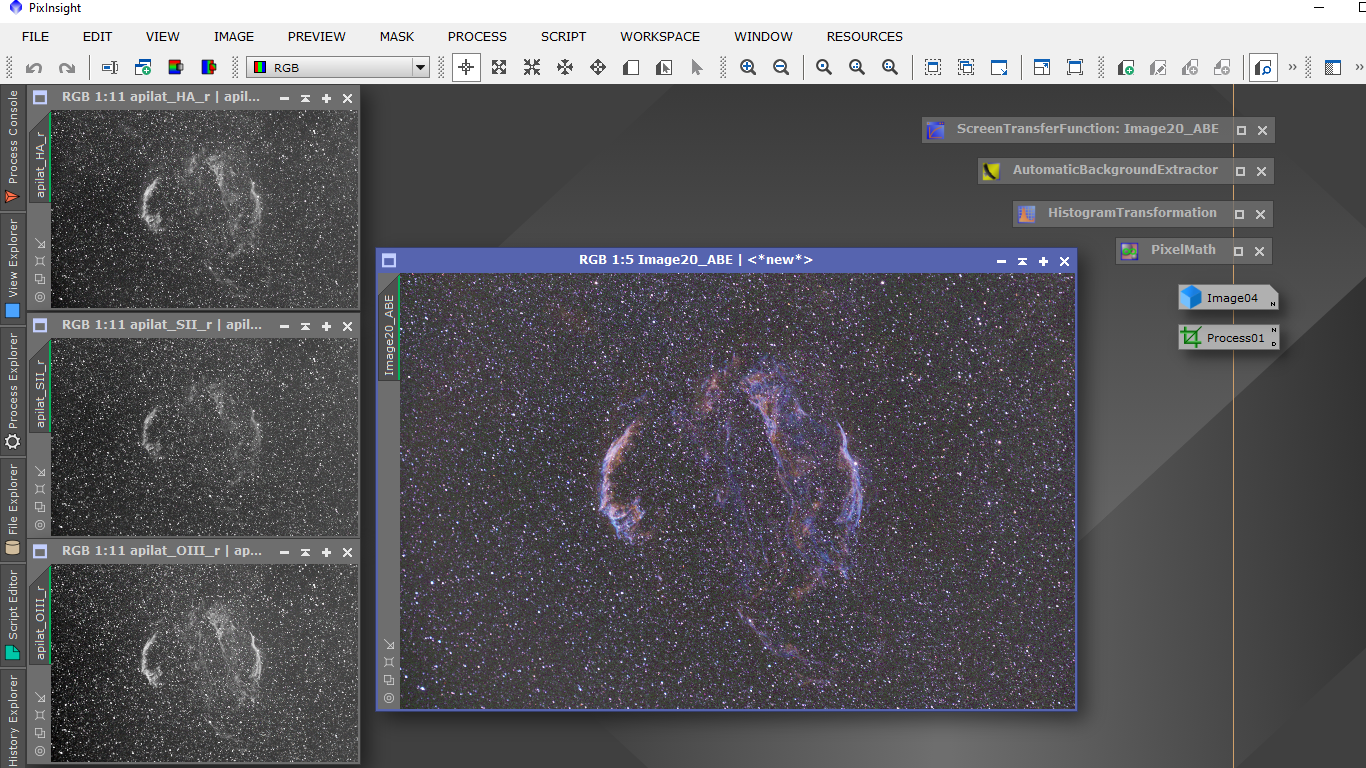
Task: Click the plain magnifier zoom icon
Action: pos(824,68)
